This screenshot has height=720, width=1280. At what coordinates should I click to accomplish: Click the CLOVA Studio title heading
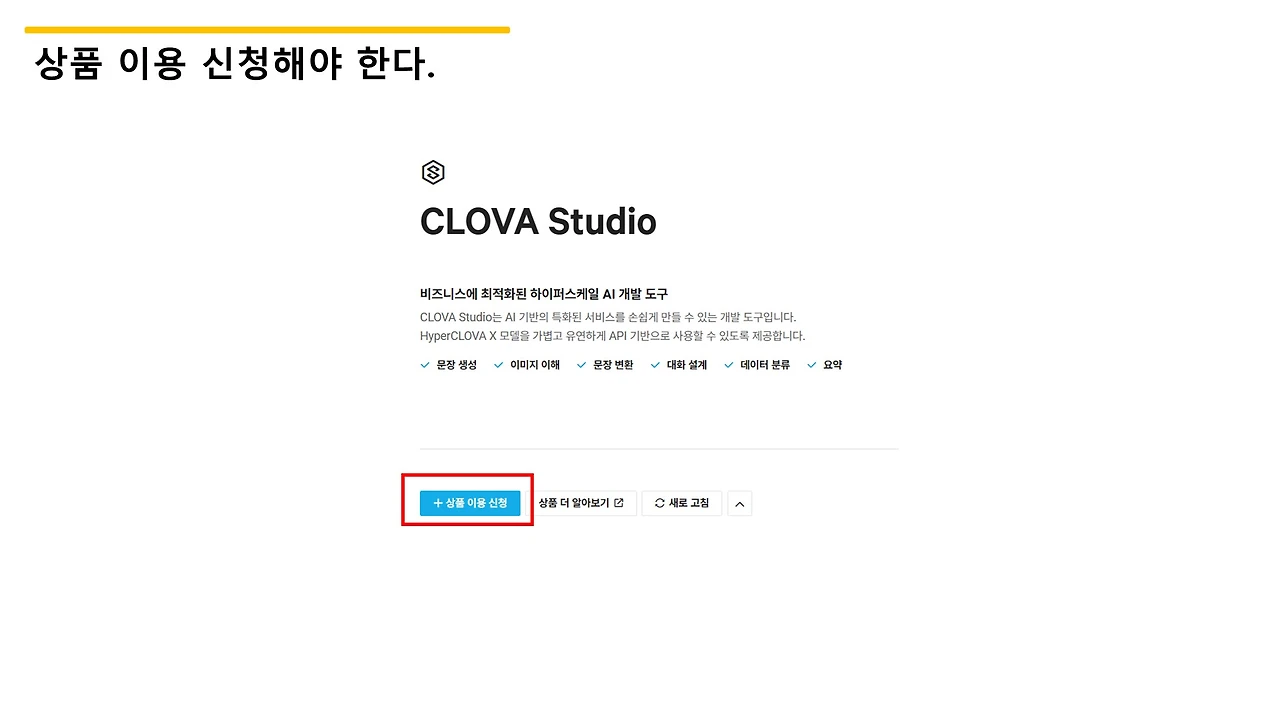(538, 222)
